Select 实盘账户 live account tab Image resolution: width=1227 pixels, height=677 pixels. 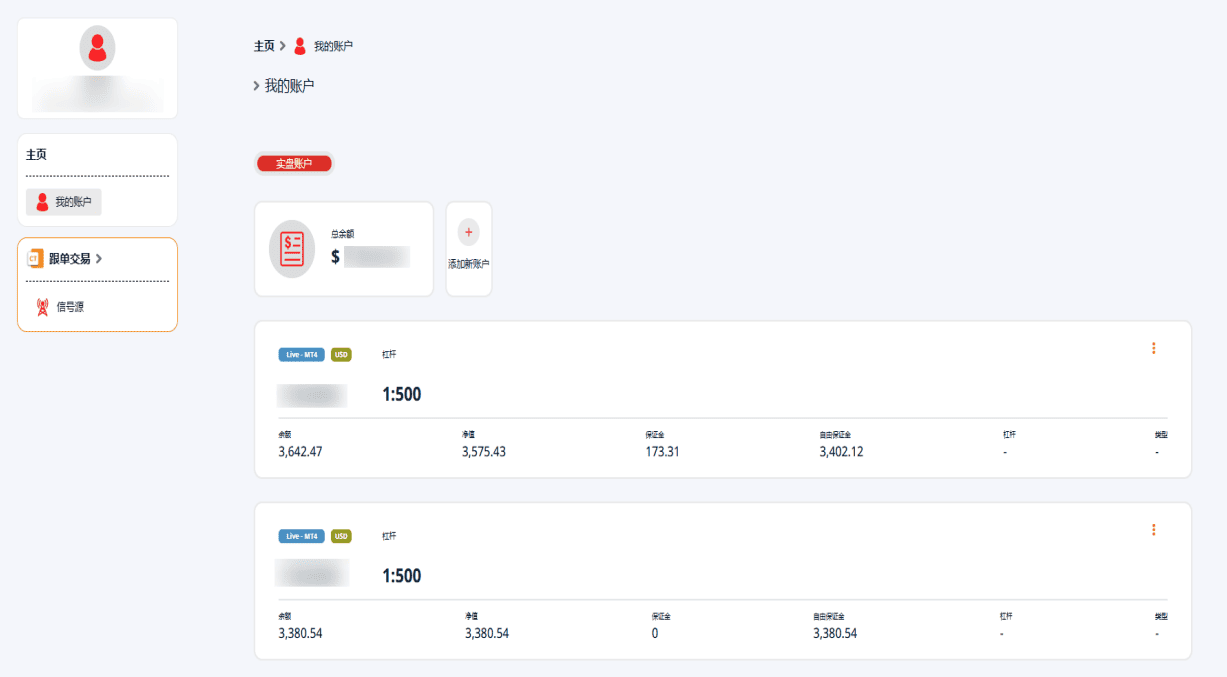(x=294, y=163)
